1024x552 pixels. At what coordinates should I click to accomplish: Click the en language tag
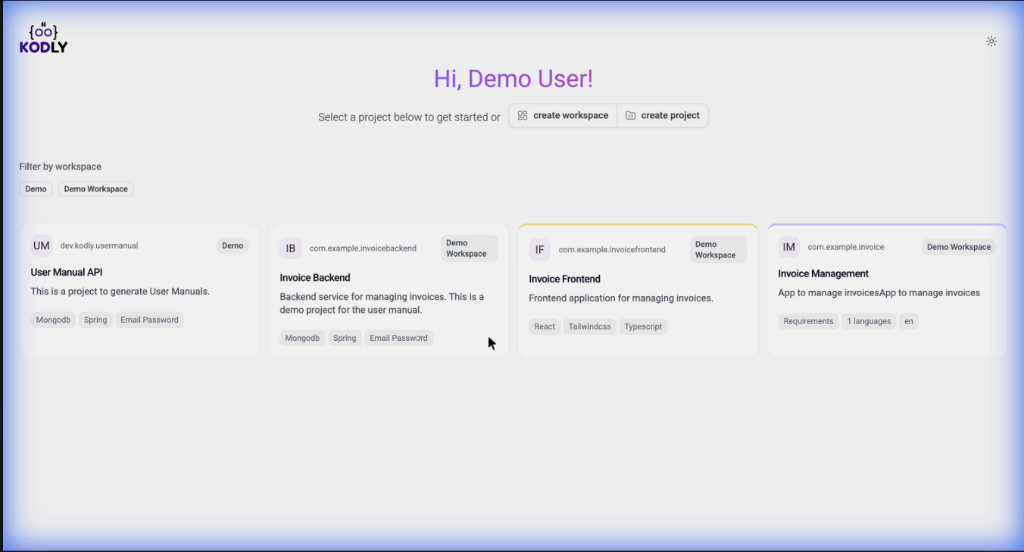coord(908,321)
